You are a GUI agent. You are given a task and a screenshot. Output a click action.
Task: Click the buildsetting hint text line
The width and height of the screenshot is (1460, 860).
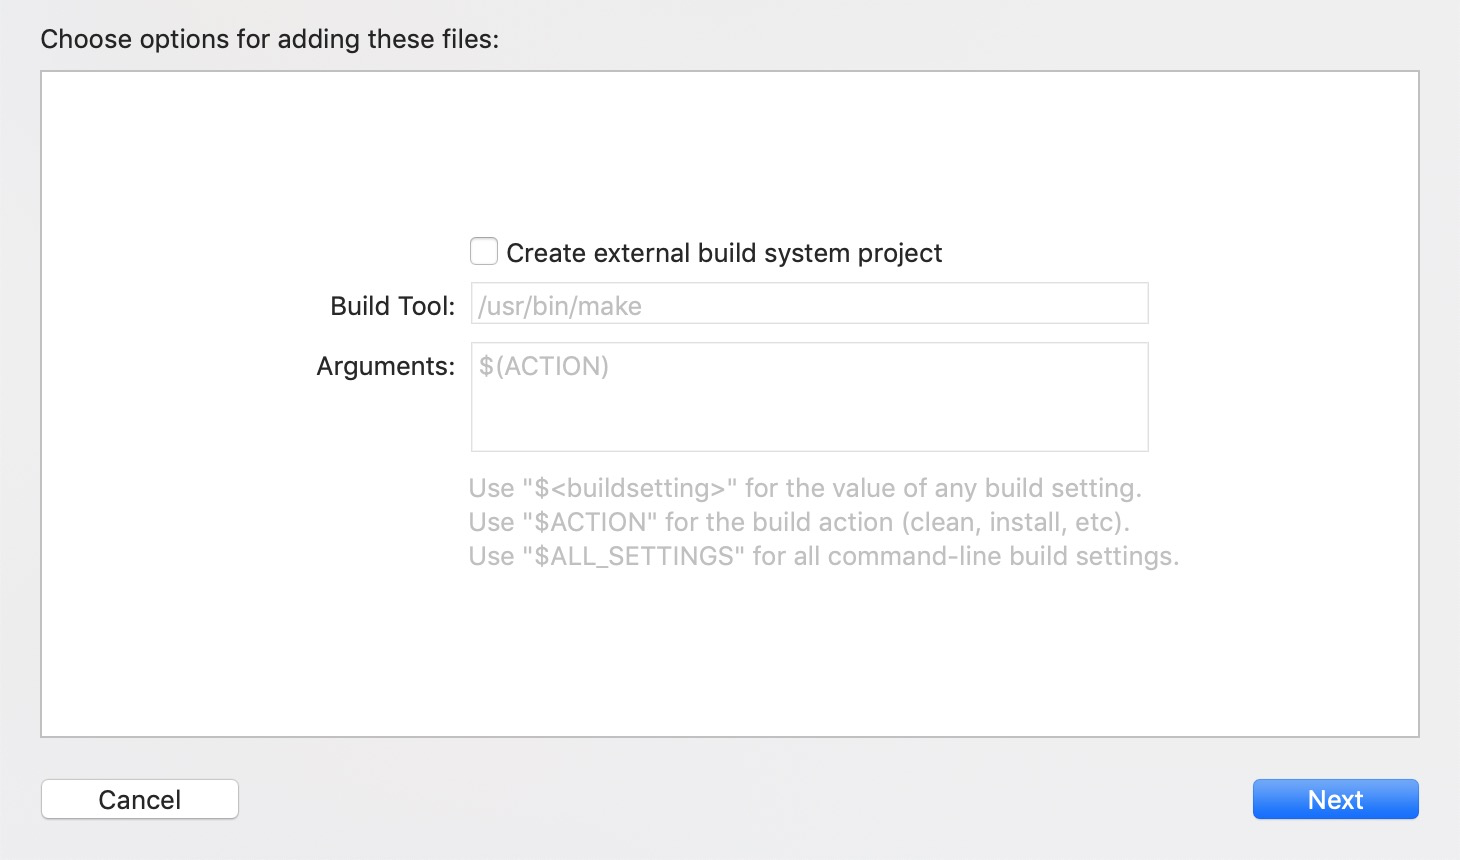point(804,488)
